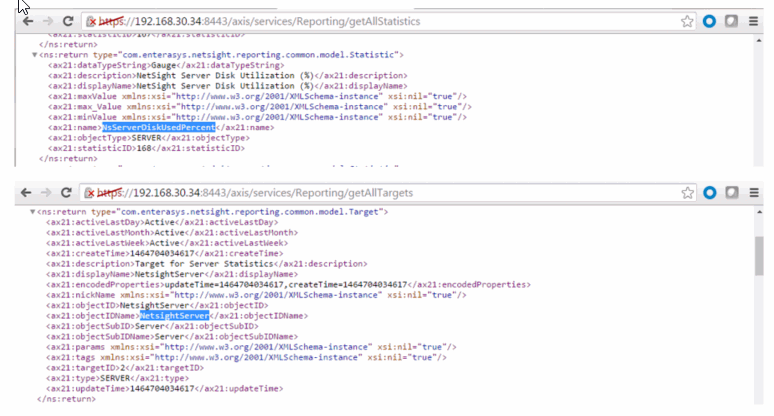Image resolution: width=774 pixels, height=416 pixels.
Task: Reload the getAllTargets page
Action: point(66,192)
